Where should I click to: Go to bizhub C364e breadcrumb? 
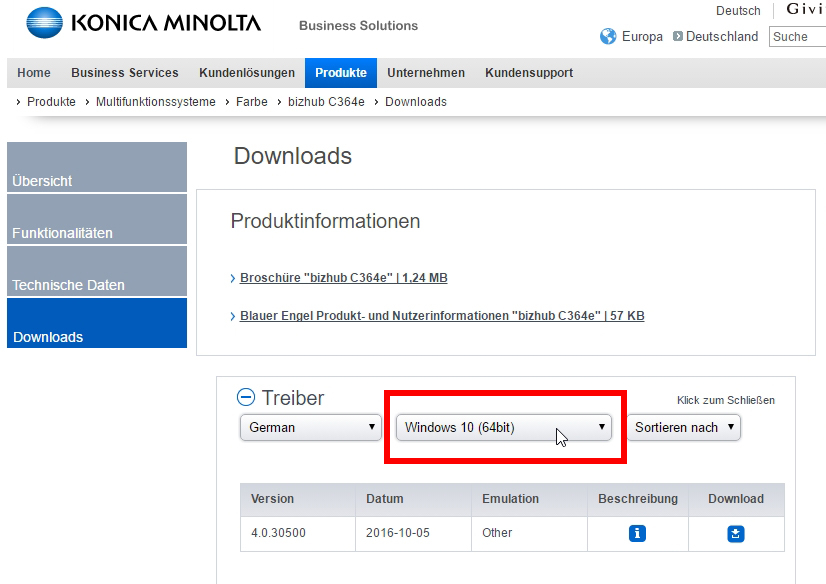[x=326, y=102]
